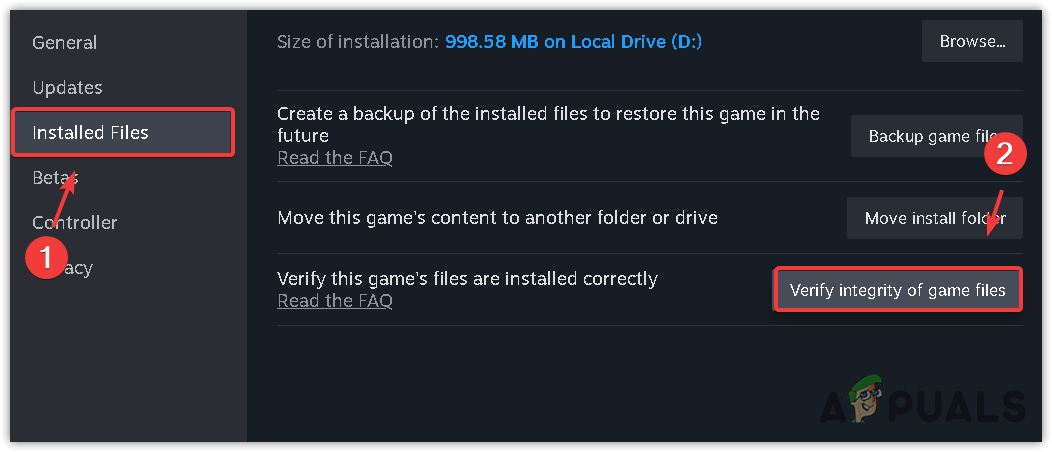
Task: Select the Installed Files tab
Action: click(90, 132)
